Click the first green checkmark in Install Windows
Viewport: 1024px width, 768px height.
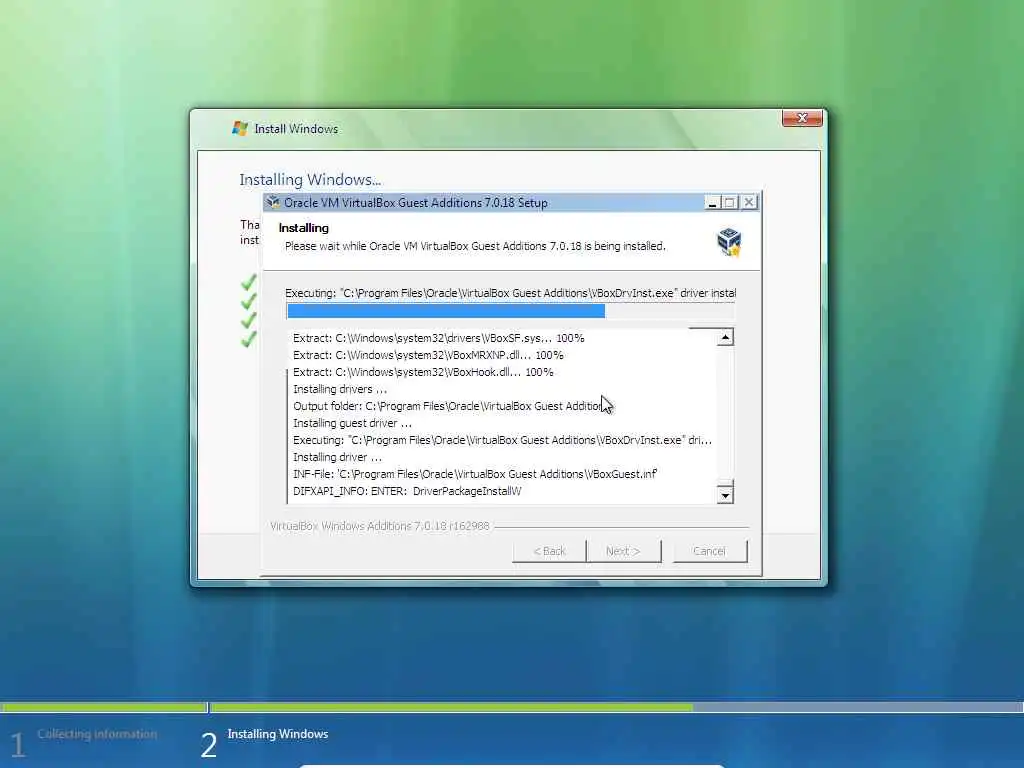248,283
